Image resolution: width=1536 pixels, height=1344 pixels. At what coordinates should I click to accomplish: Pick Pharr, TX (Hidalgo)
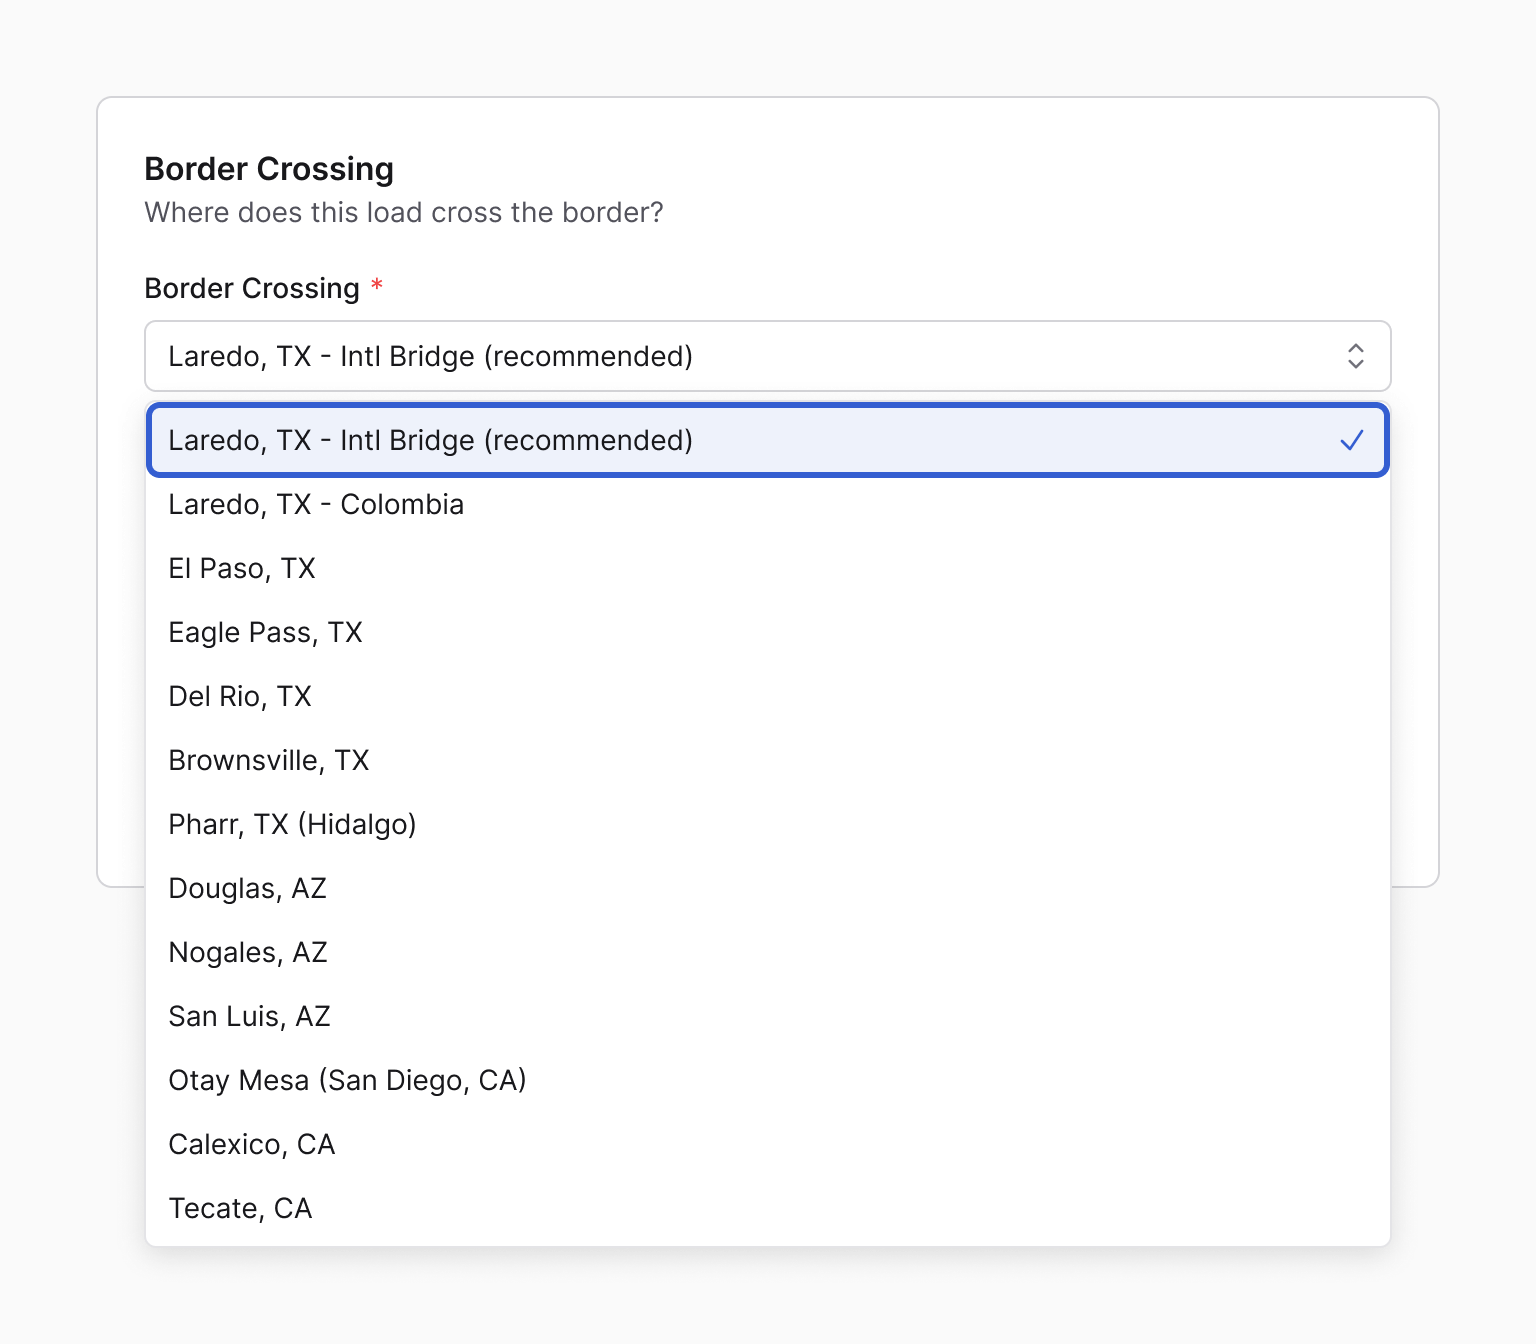coord(767,824)
